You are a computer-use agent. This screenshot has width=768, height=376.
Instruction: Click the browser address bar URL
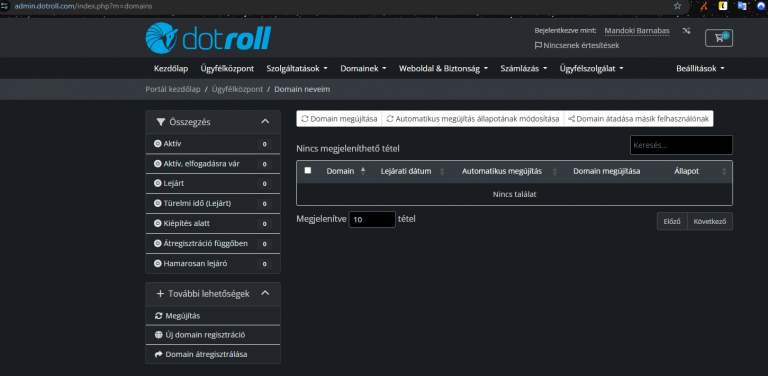pyautogui.click(x=83, y=6)
